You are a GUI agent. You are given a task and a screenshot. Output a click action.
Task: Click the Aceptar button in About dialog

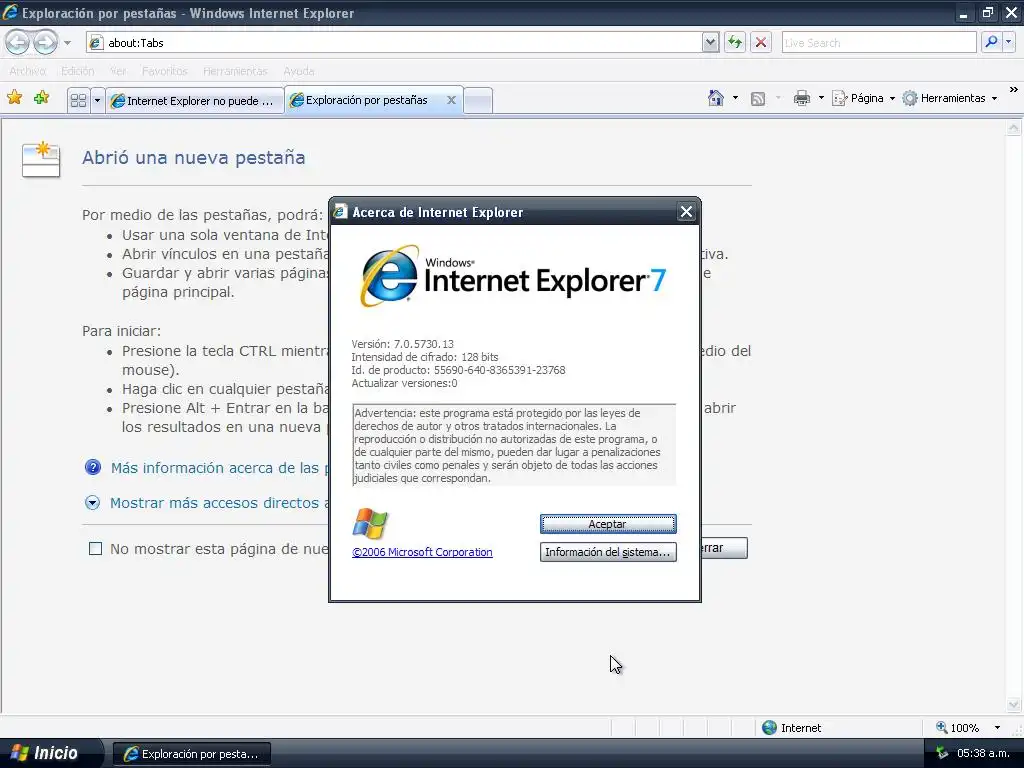[x=607, y=524]
